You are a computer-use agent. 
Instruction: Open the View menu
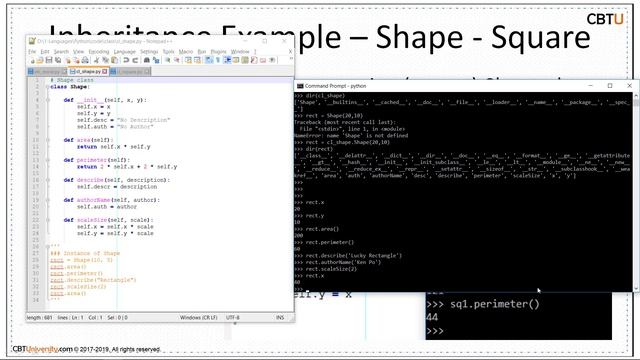(x=78, y=51)
